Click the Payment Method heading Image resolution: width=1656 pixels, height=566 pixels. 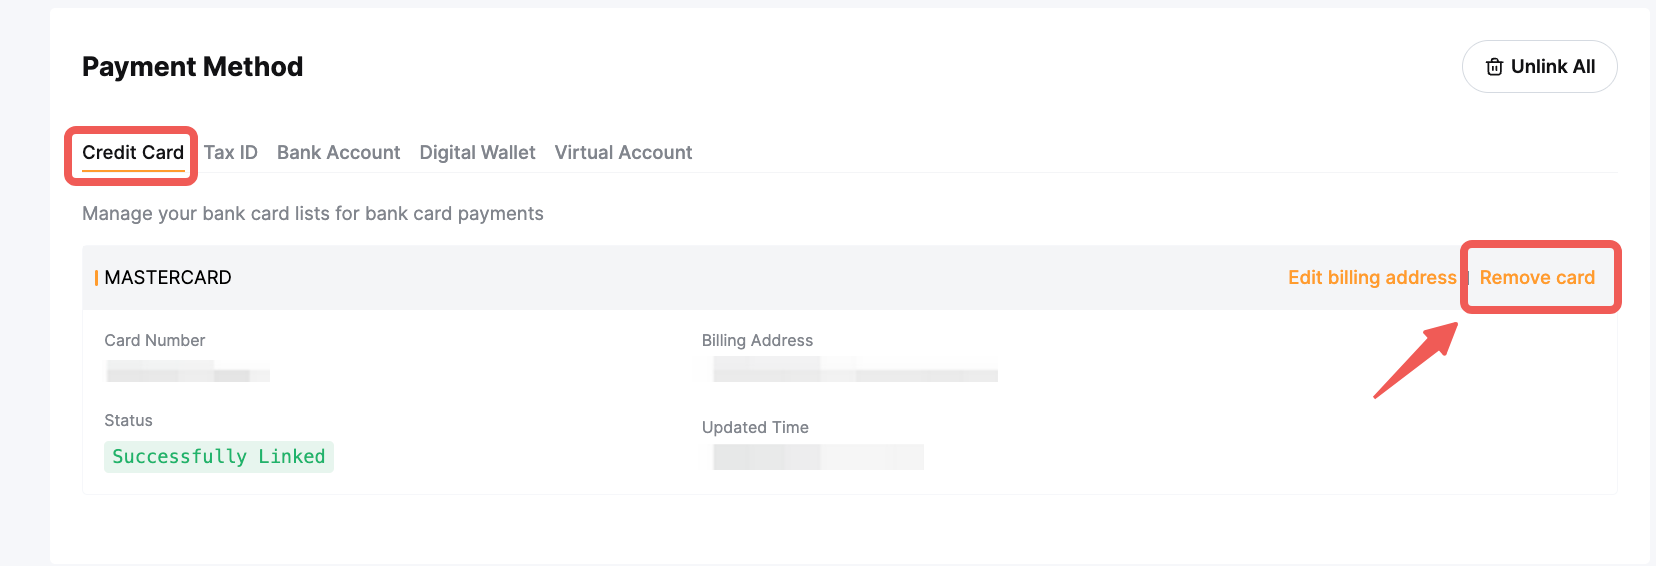pyautogui.click(x=192, y=67)
